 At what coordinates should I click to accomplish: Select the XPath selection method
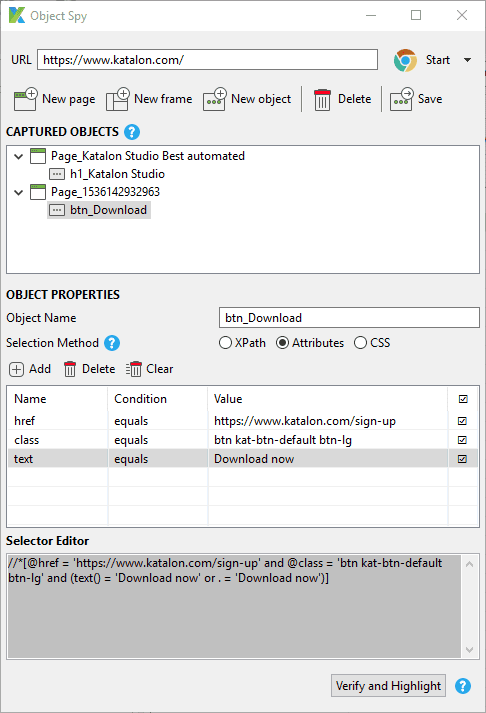pos(225,342)
